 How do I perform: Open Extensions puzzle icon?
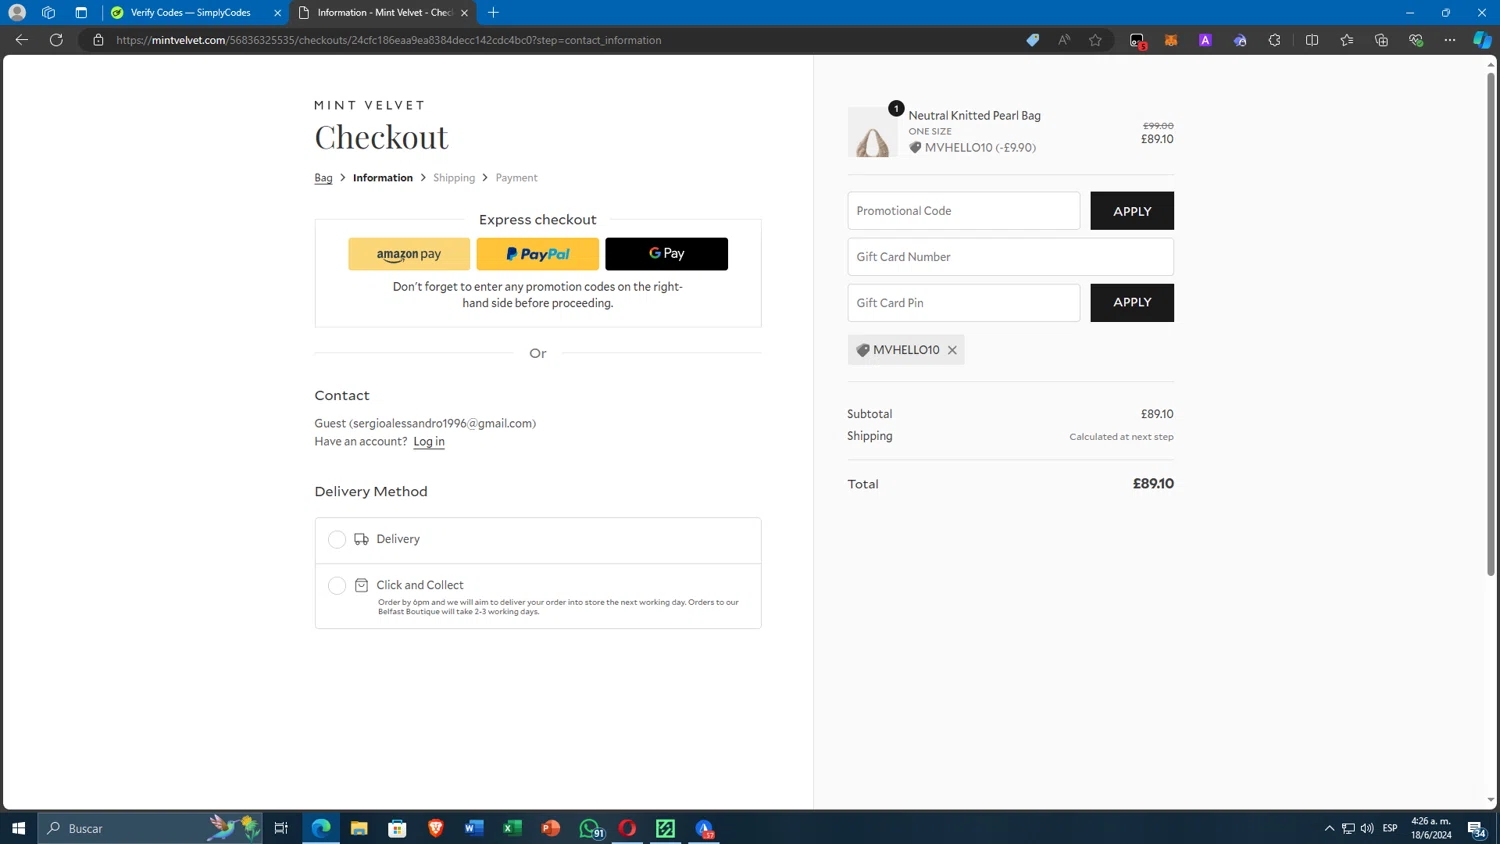[1274, 40]
